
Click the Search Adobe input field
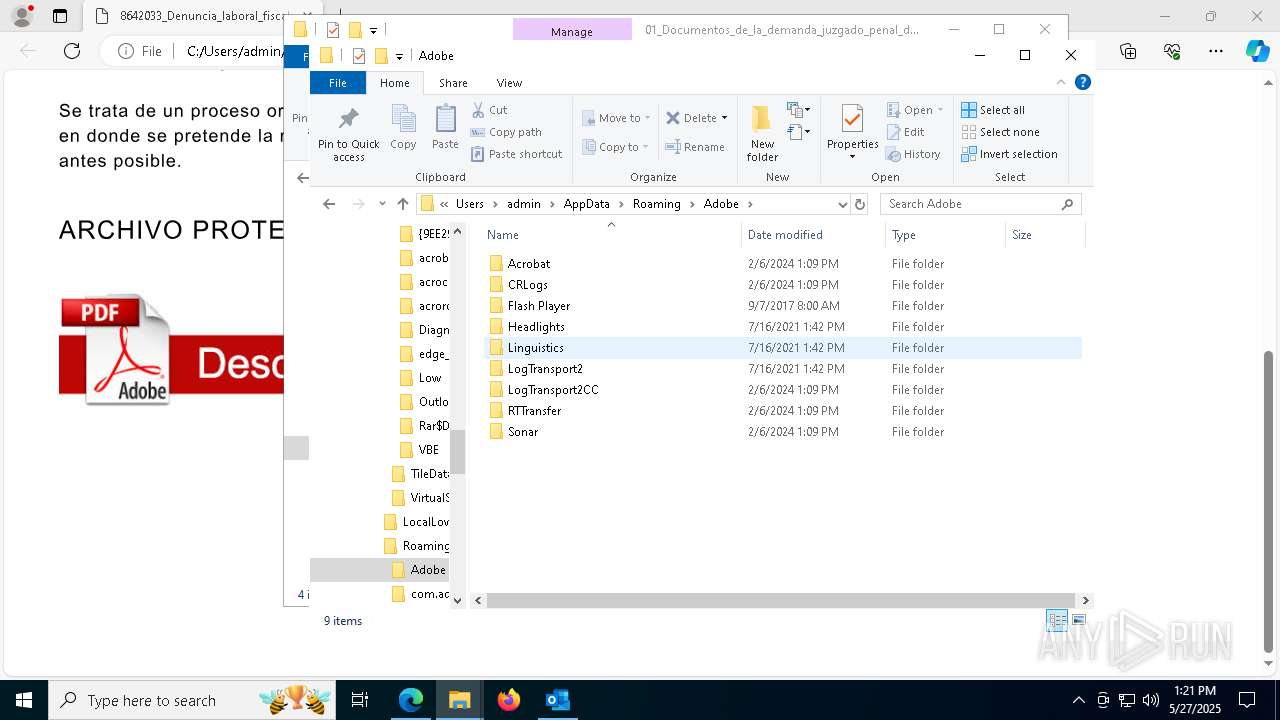[x=980, y=204]
